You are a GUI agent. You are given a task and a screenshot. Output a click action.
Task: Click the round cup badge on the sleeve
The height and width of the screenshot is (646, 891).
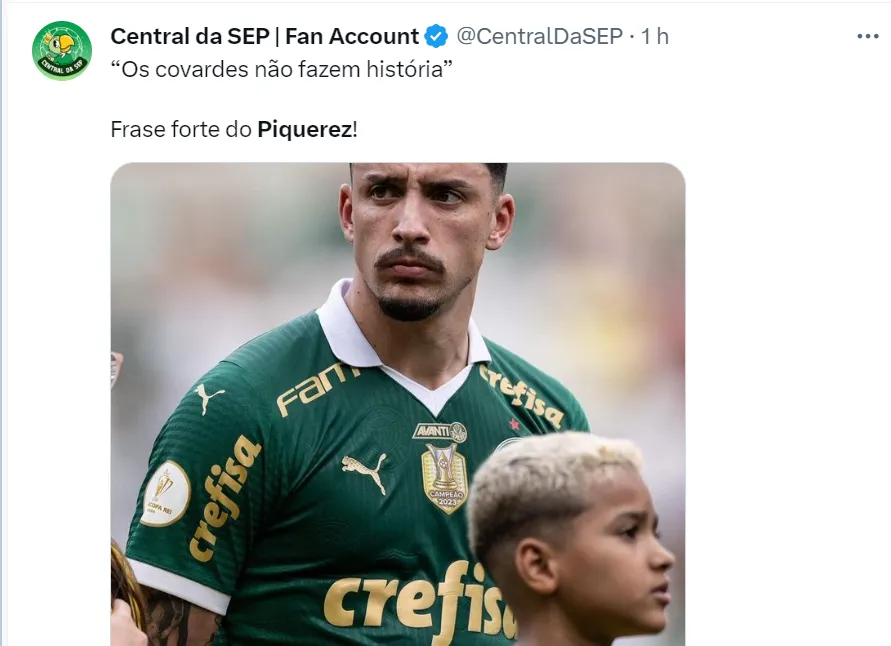point(165,492)
